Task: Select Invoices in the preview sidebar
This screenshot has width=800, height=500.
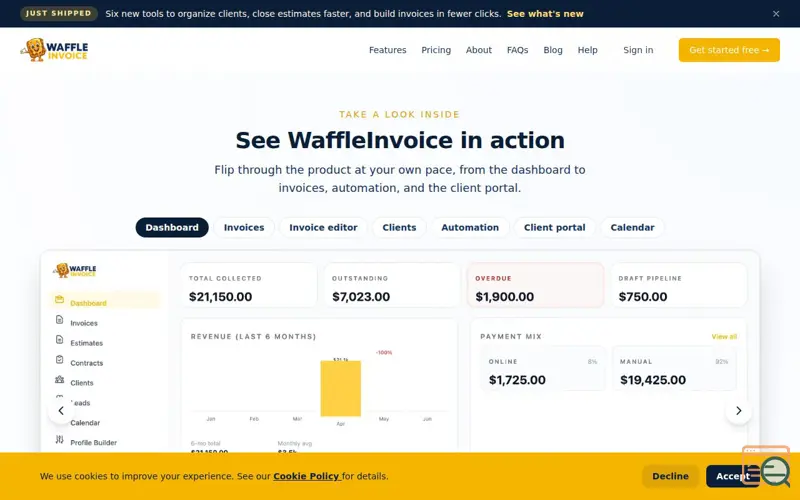Action: click(84, 323)
